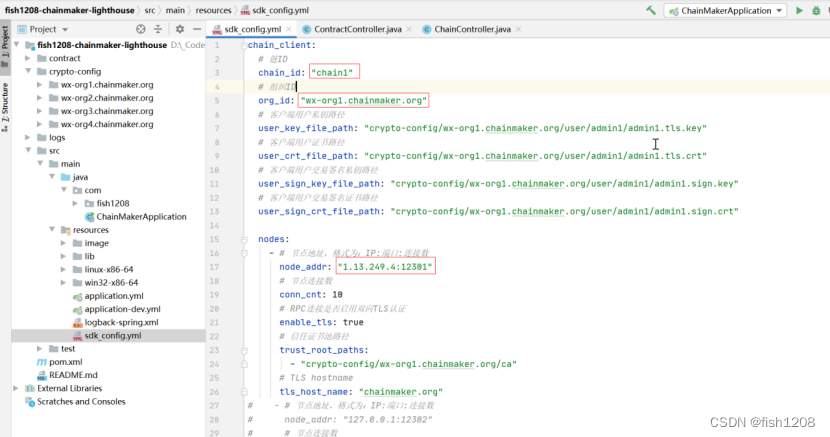Click the conn_cnt value 10
Viewport: 830px width, 437px height.
coord(337,295)
